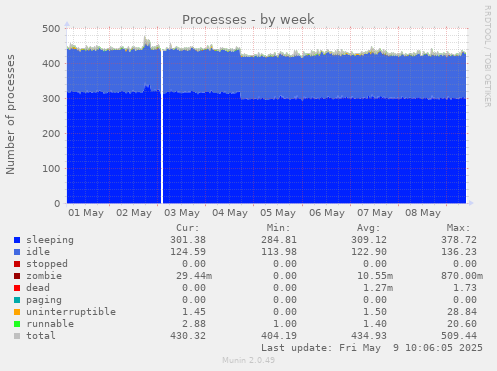Image resolution: width=497 pixels, height=371 pixels.
Task: Click the dead maximum value 1.73
Action: point(465,288)
